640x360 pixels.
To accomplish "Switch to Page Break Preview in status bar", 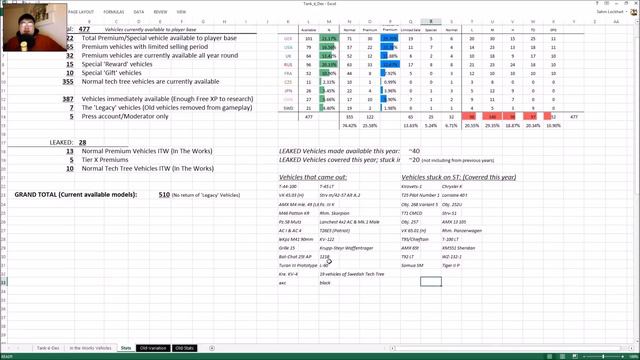I will click(575, 357).
